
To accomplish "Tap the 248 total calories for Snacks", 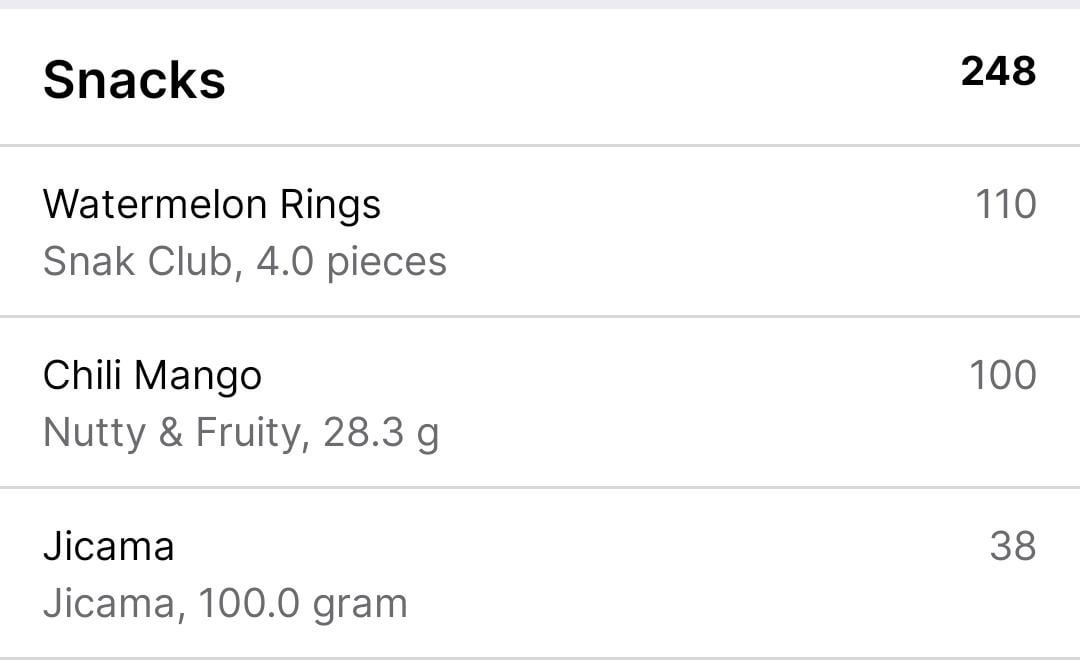I will pyautogui.click(x=998, y=72).
